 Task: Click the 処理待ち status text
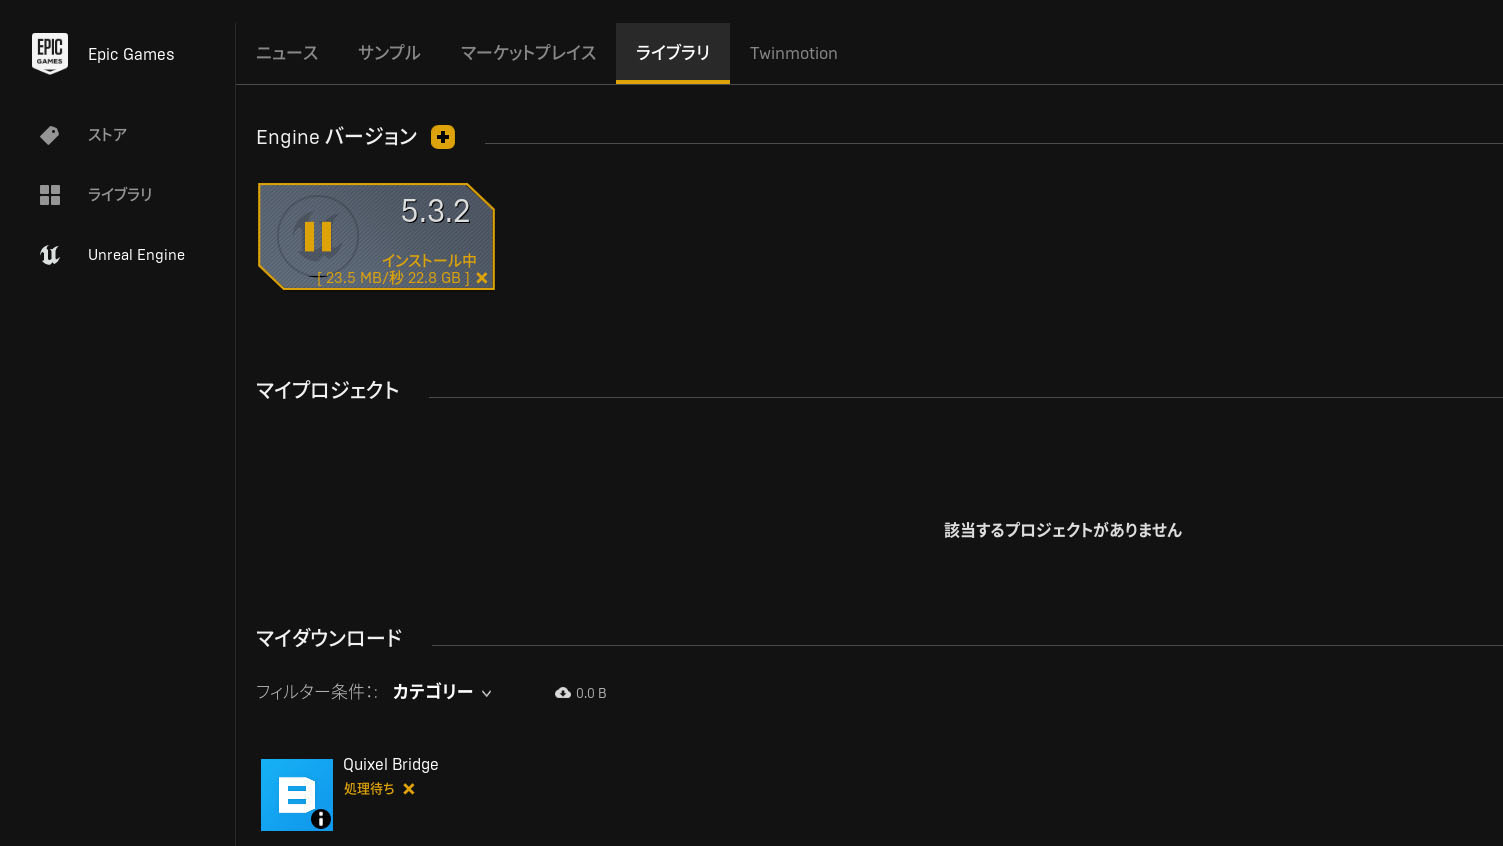[369, 789]
